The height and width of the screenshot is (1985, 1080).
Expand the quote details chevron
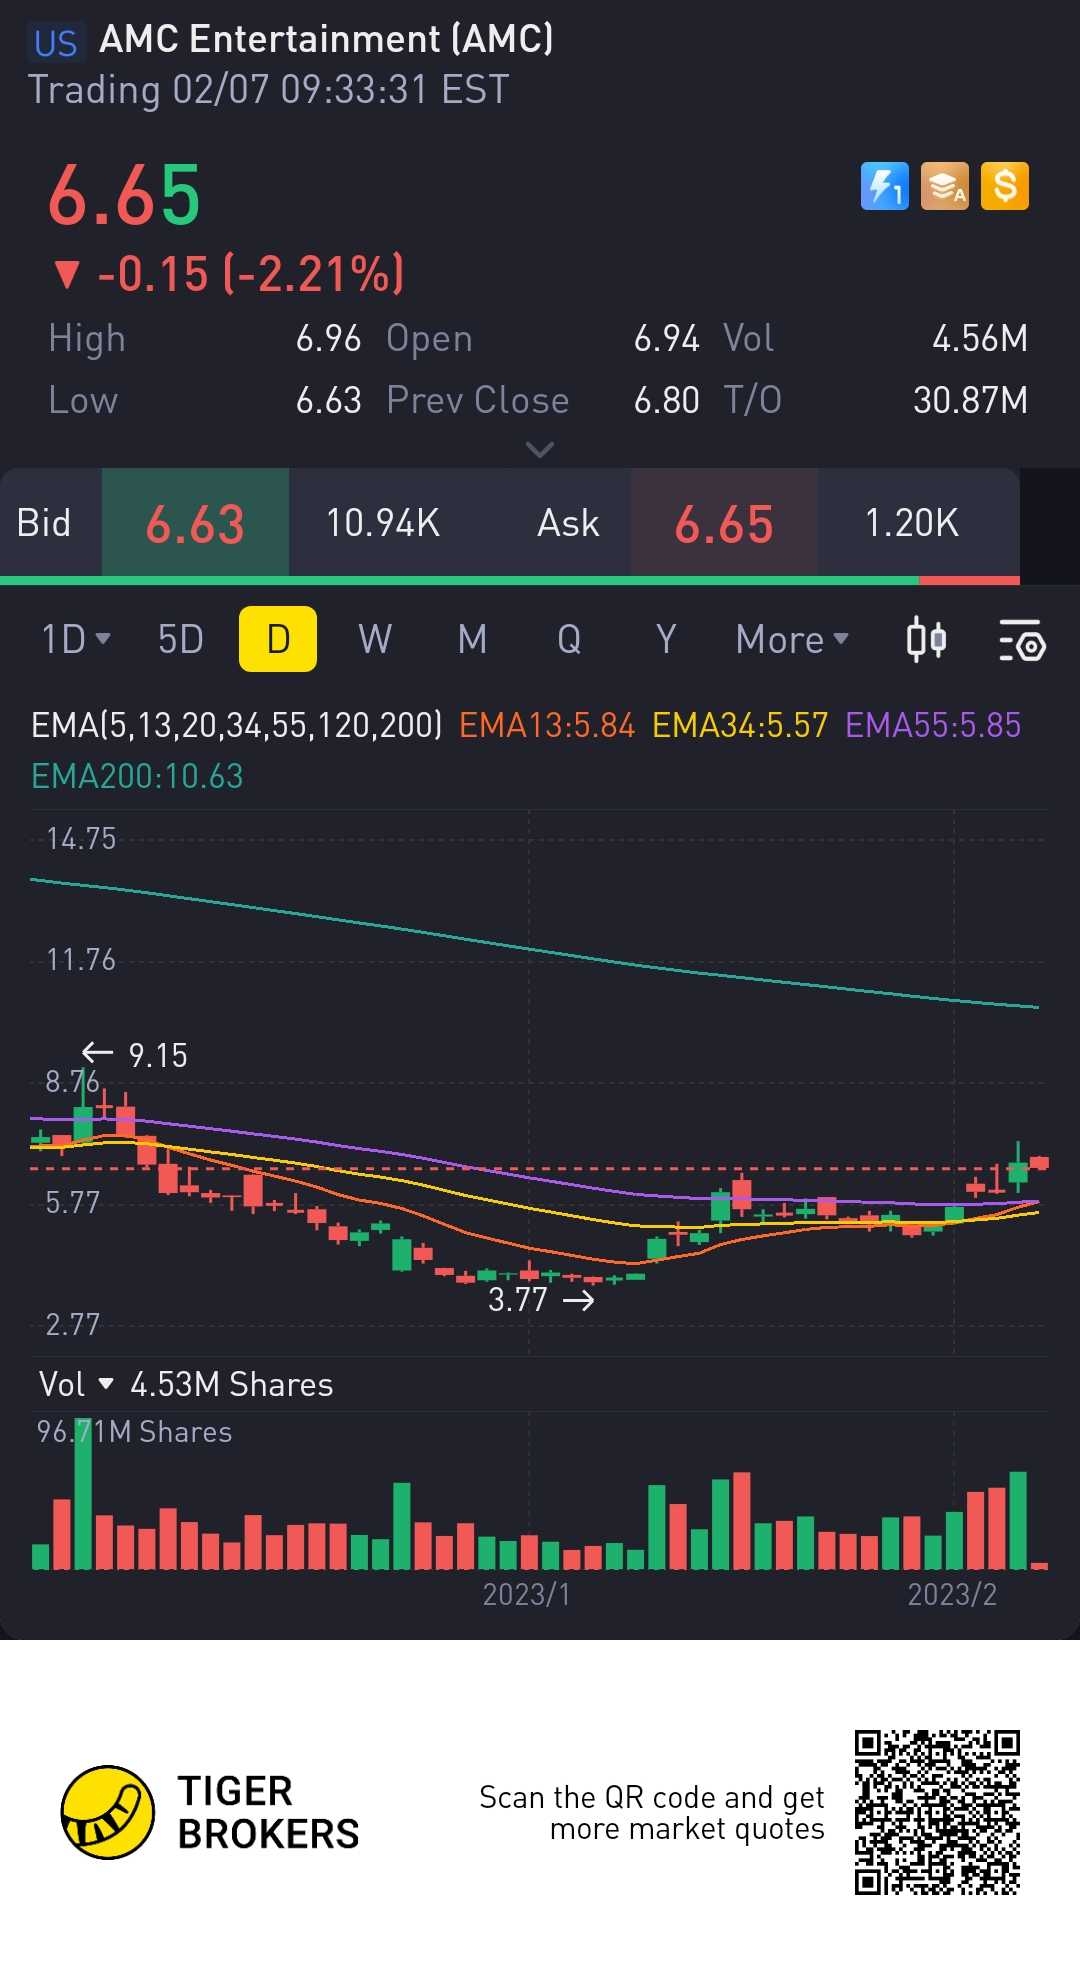click(x=540, y=450)
